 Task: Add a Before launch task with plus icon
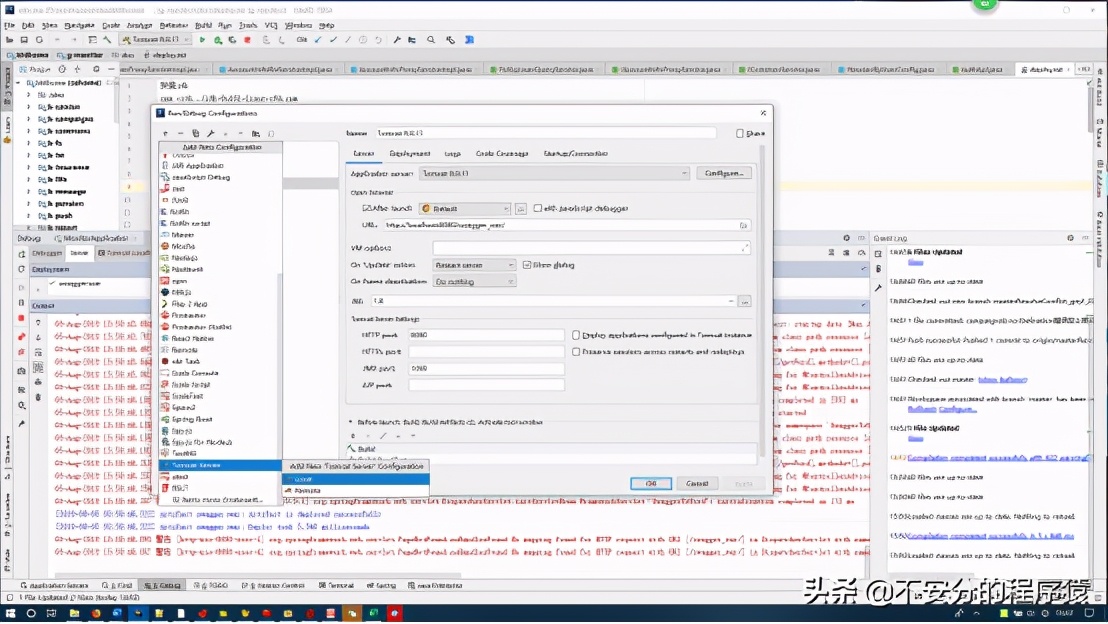(353, 436)
